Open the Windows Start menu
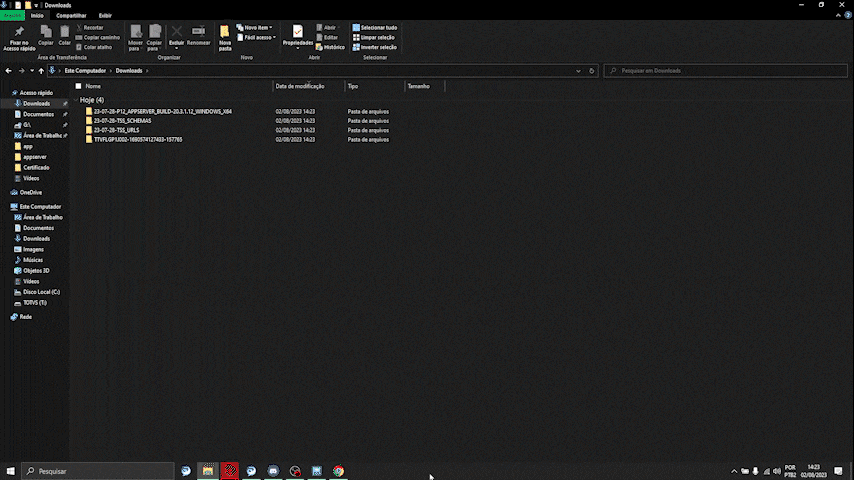This screenshot has width=854, height=480. pyautogui.click(x=10, y=471)
